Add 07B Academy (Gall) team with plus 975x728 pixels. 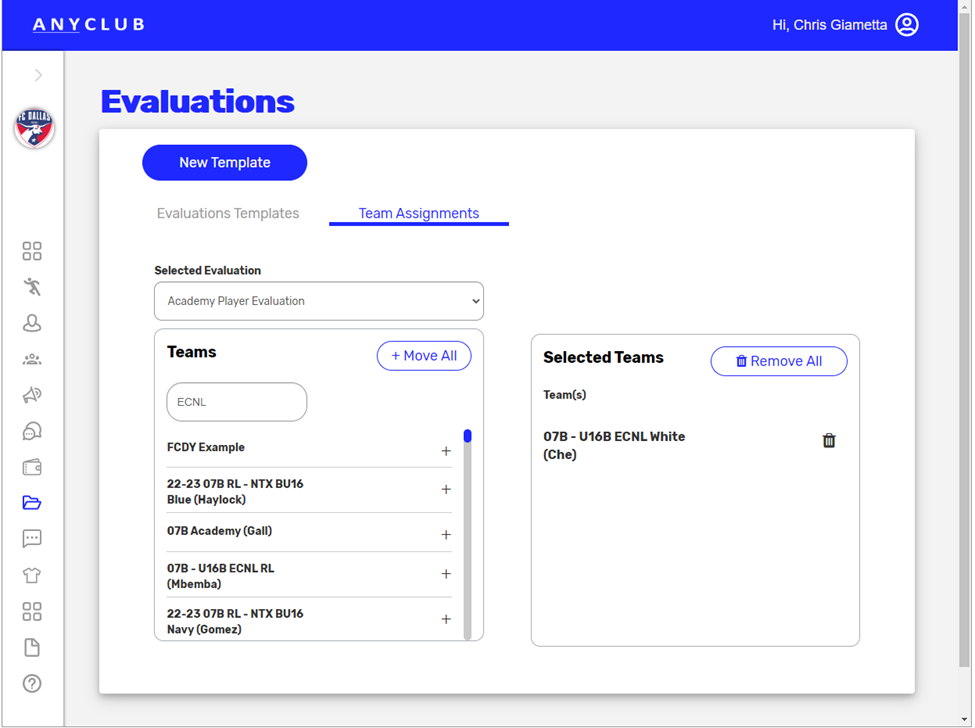pos(446,535)
